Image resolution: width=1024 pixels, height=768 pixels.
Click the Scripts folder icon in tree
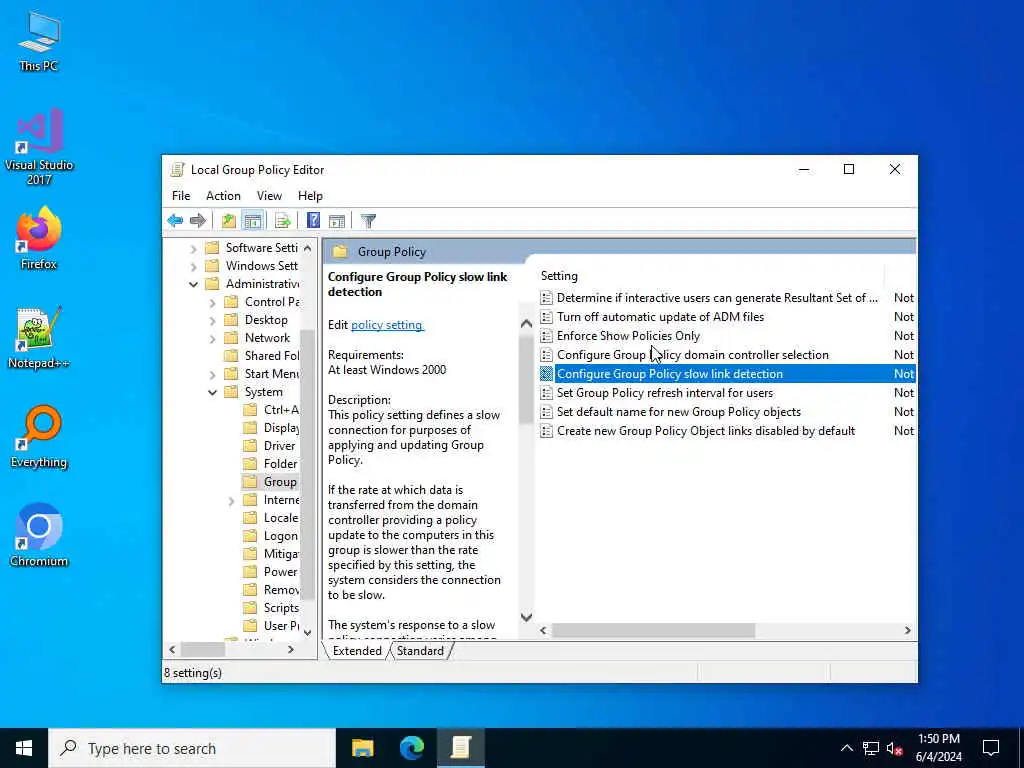pyautogui.click(x=249, y=608)
